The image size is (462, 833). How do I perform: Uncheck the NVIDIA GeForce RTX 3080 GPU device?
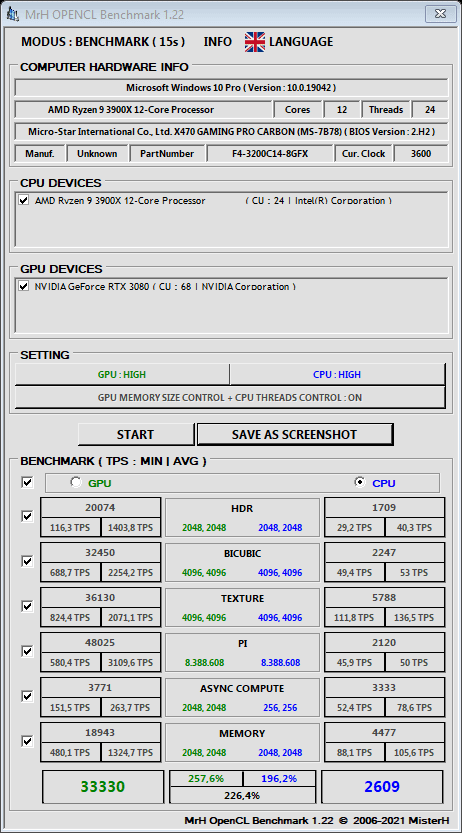[x=23, y=286]
